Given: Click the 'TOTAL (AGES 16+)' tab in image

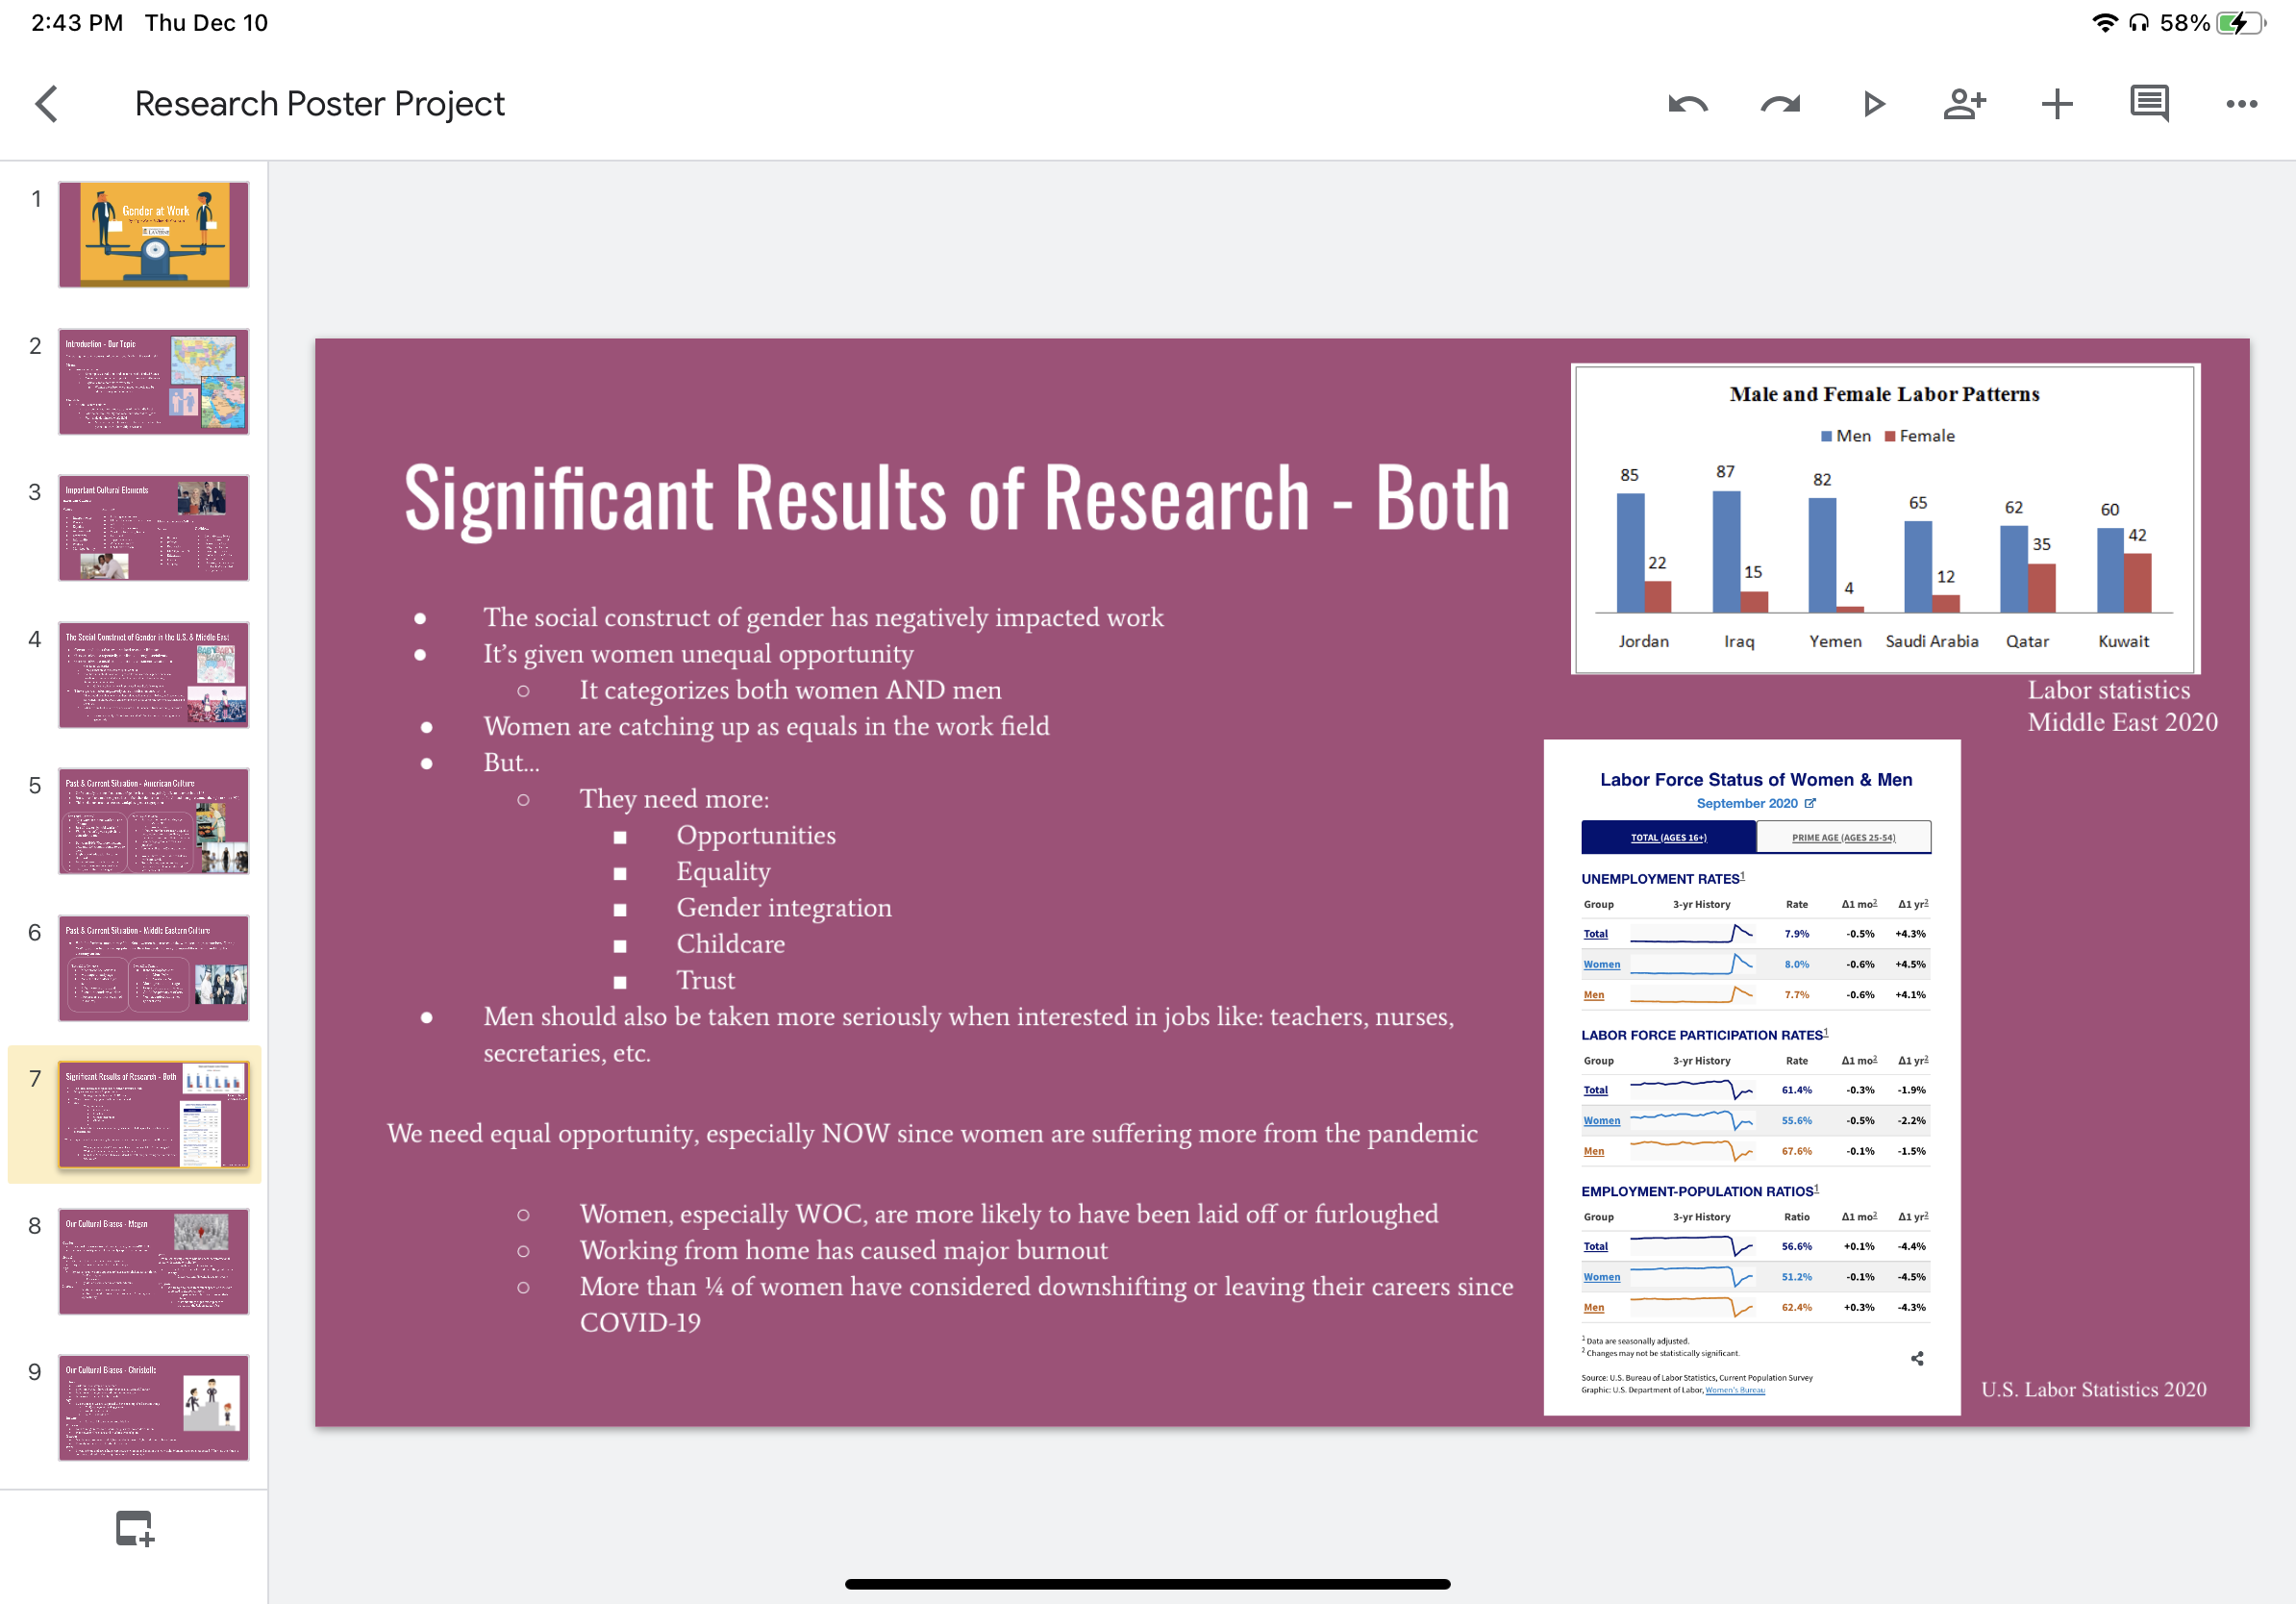Looking at the screenshot, I should [x=1668, y=837].
